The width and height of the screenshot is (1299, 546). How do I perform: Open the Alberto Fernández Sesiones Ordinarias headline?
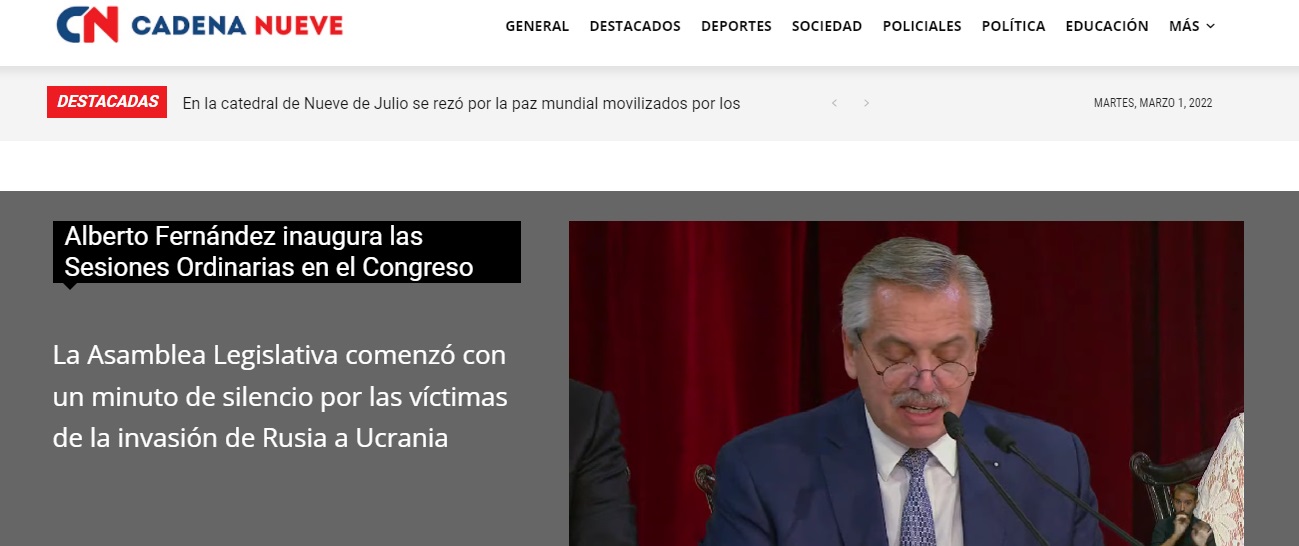(x=269, y=252)
